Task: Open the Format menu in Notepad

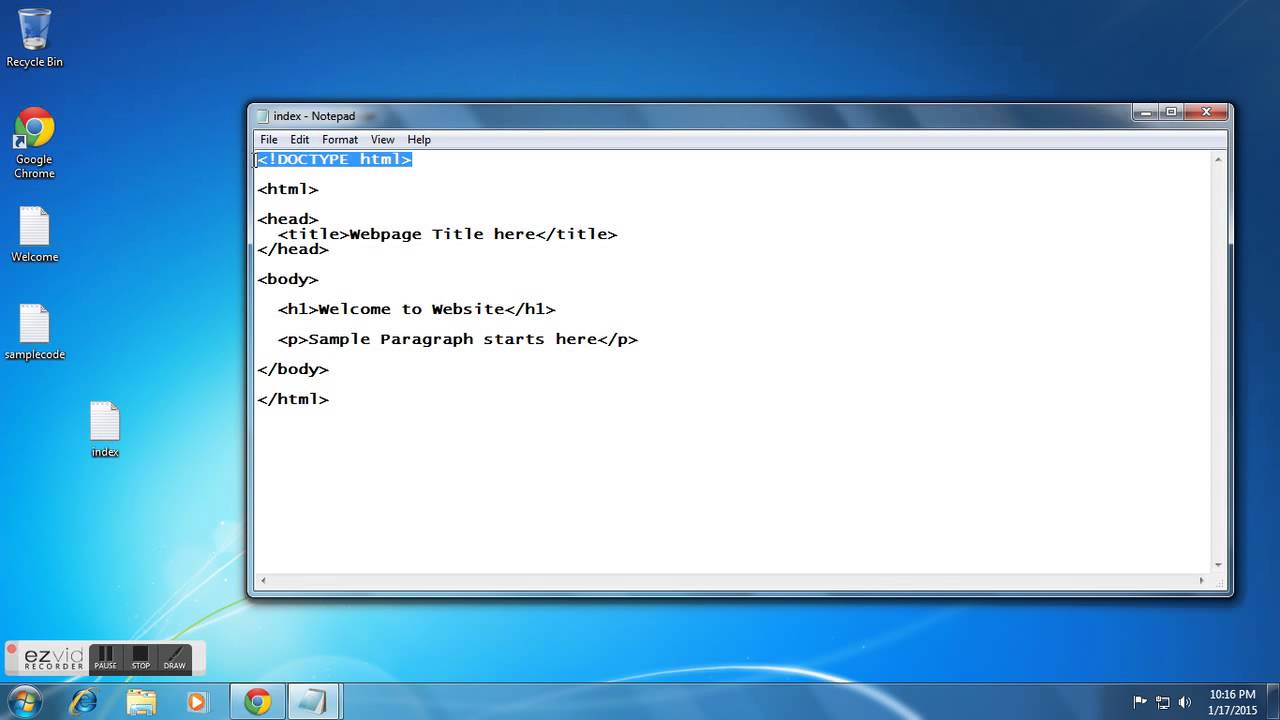Action: (340, 140)
